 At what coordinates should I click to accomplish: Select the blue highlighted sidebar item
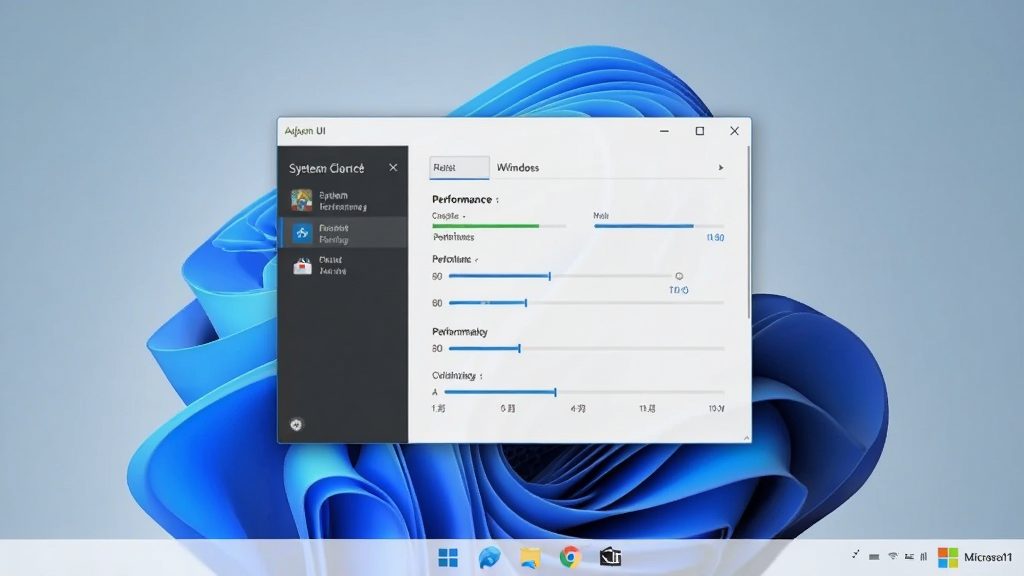click(344, 233)
